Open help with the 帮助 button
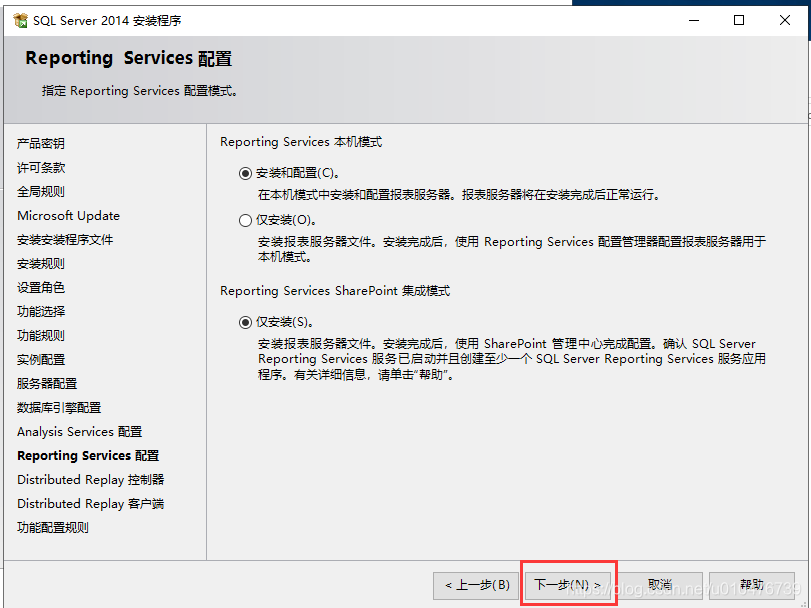 (752, 585)
